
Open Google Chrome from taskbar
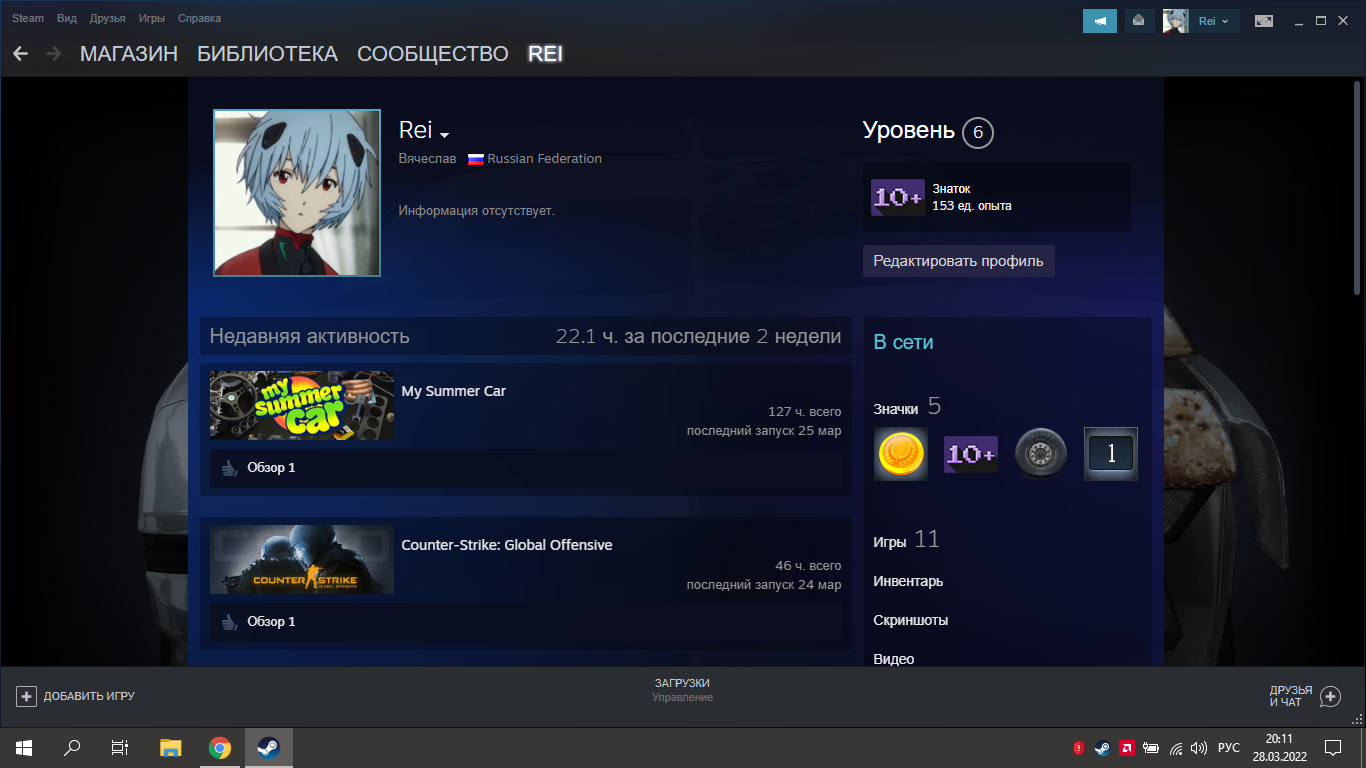coord(220,747)
